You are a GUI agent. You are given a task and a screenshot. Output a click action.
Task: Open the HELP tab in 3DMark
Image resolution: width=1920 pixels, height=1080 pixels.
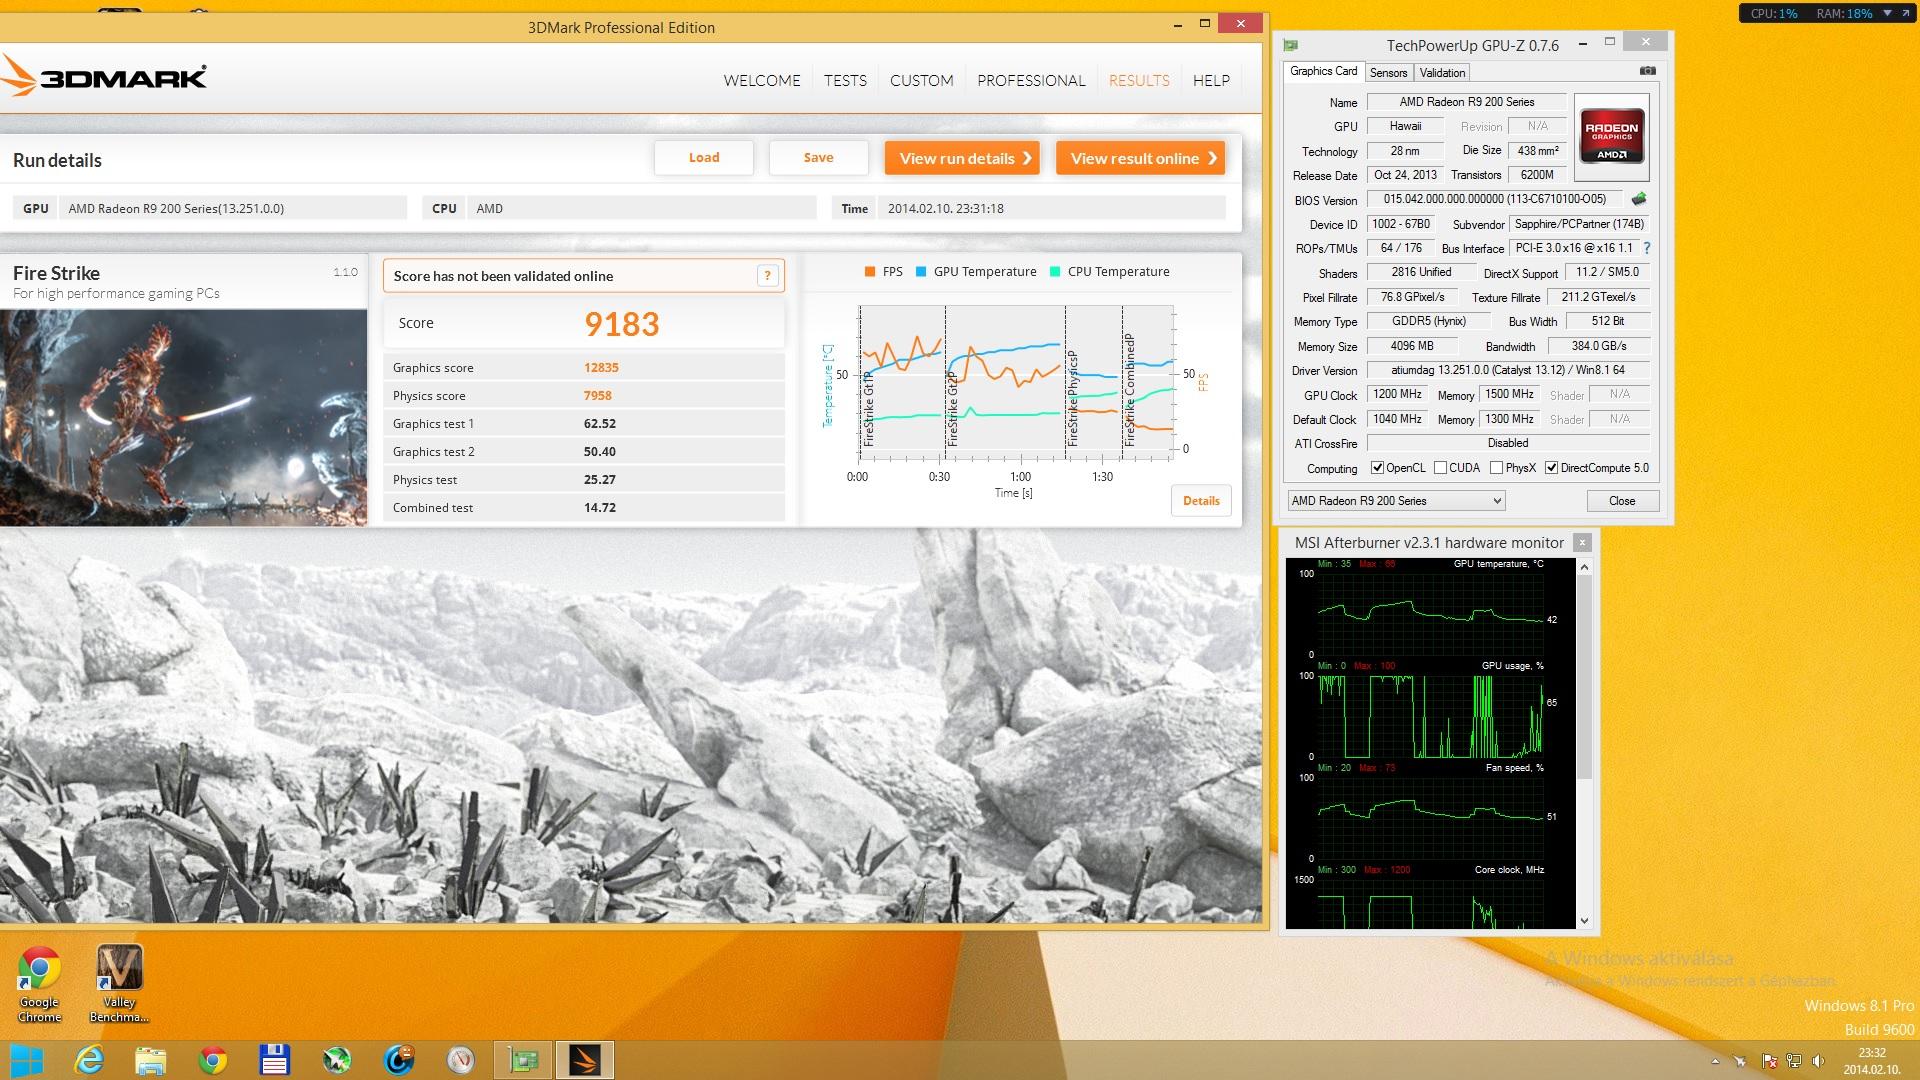1211,80
